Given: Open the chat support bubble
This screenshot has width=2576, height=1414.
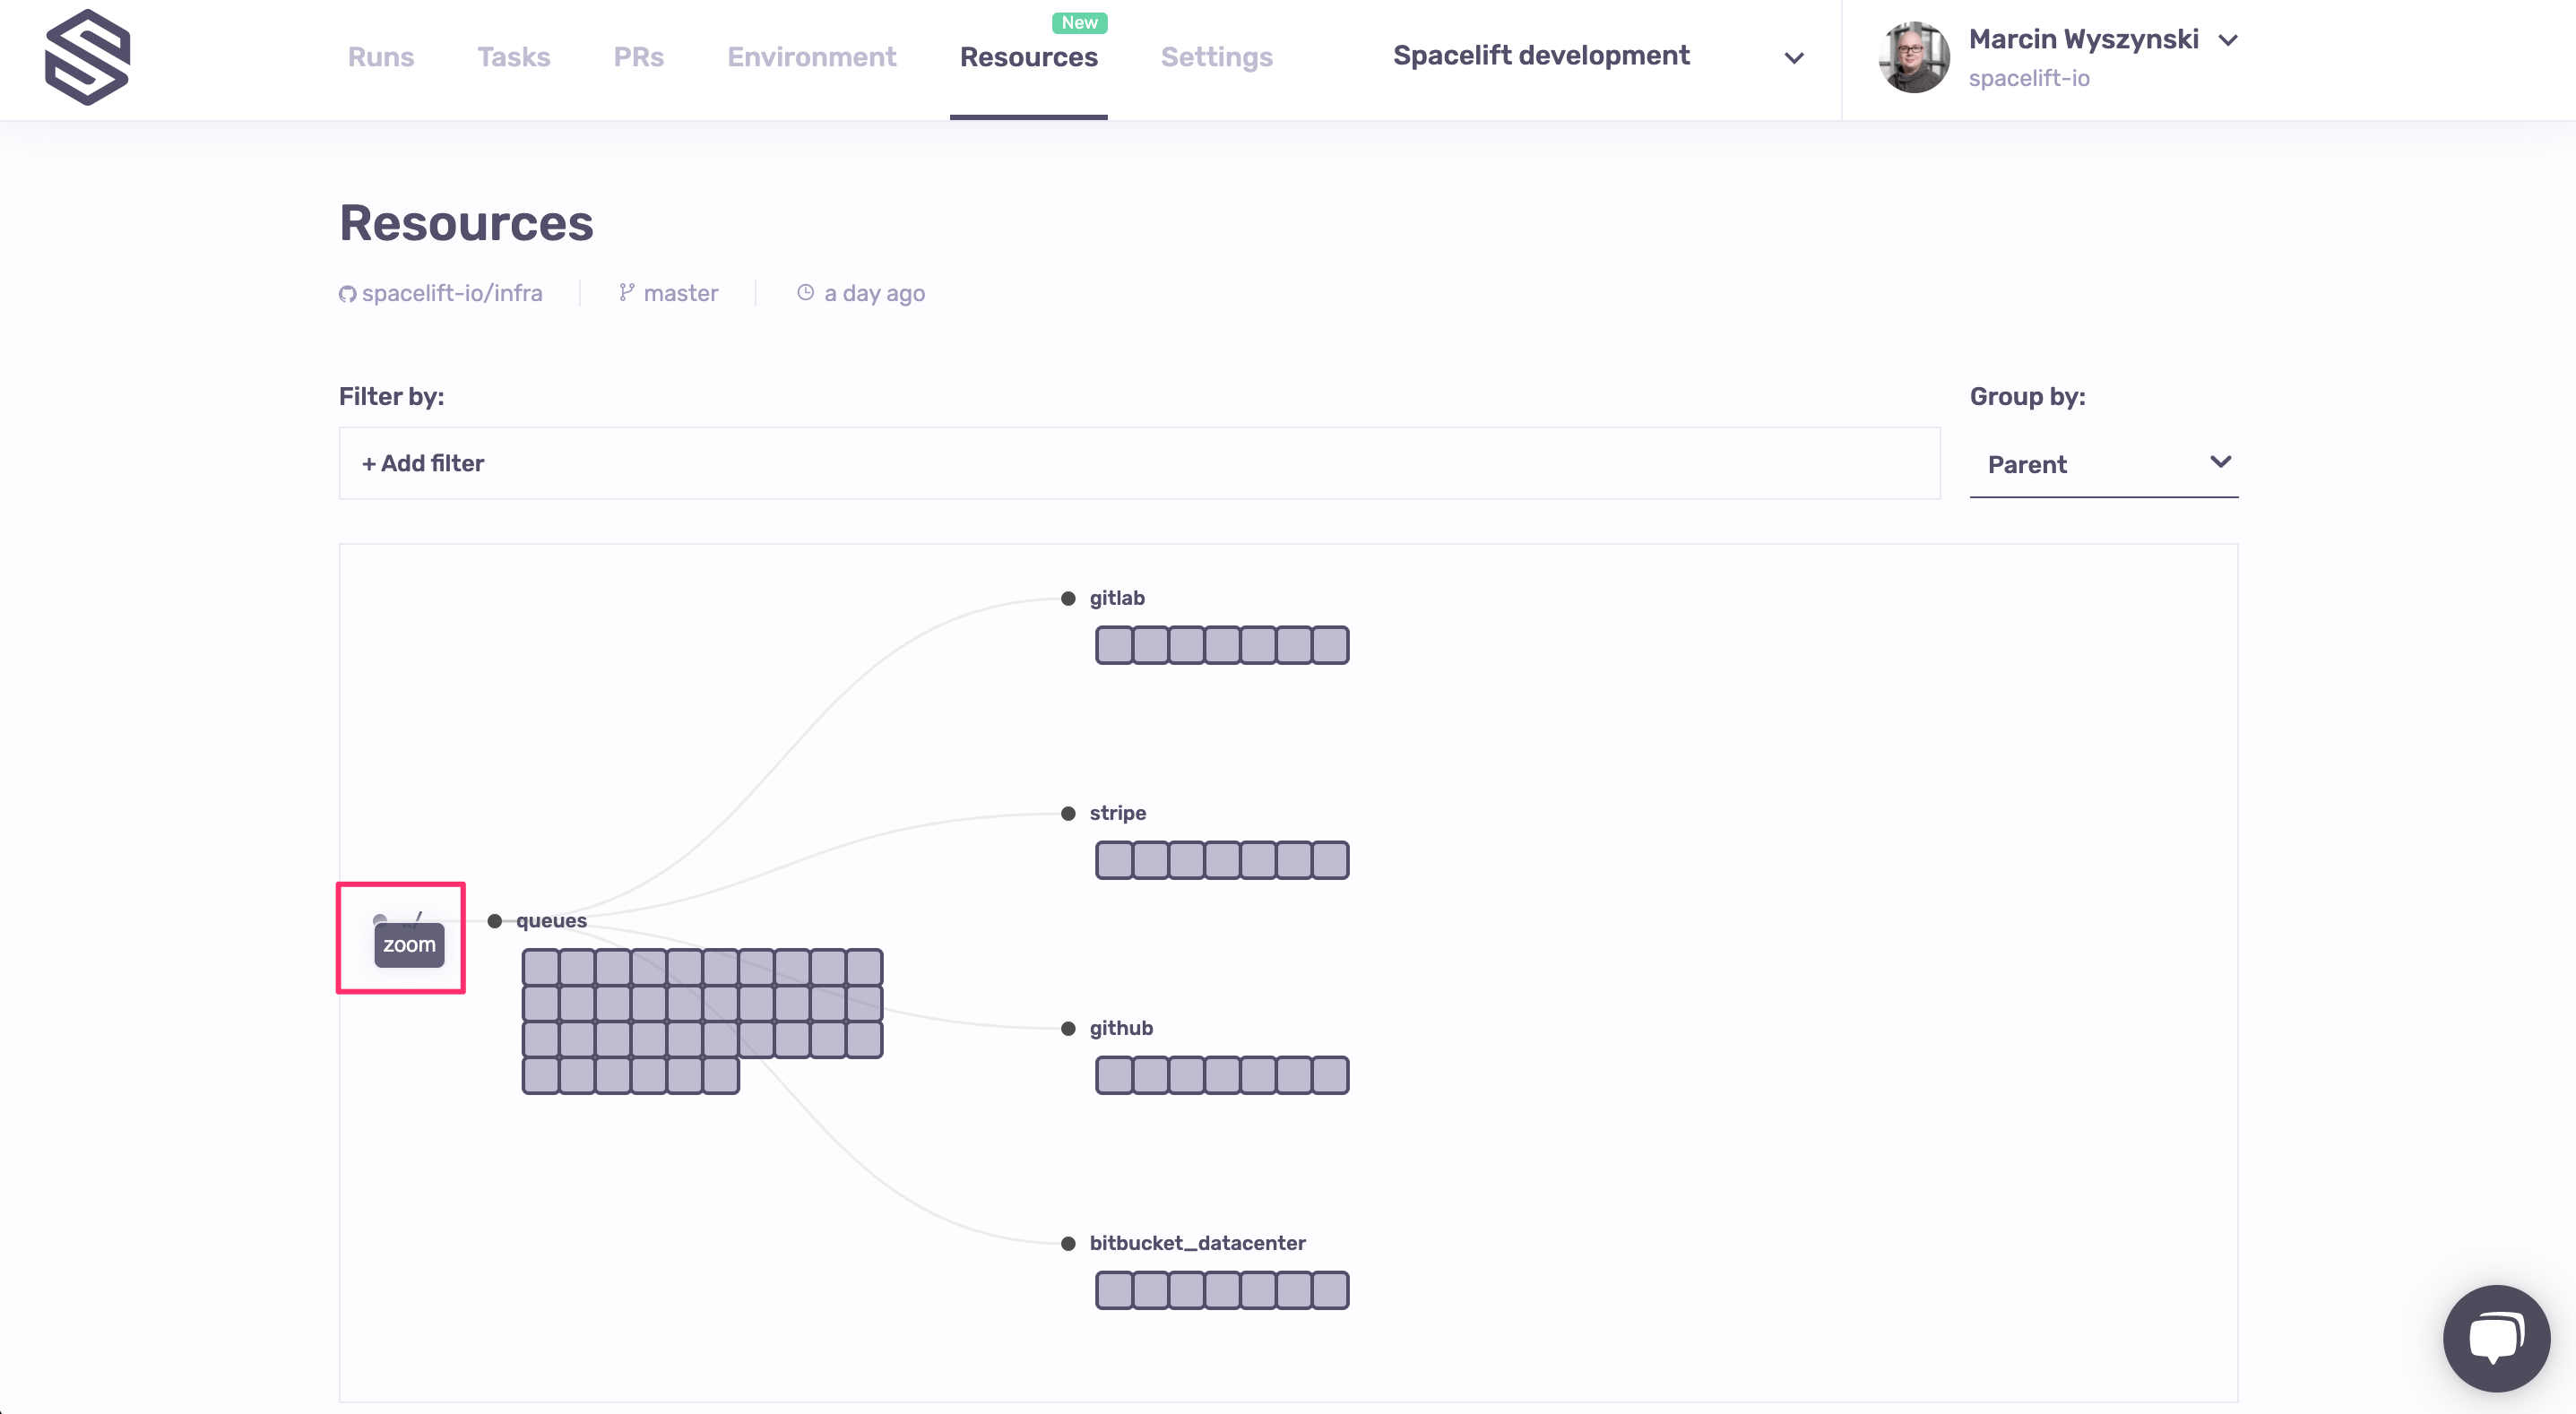Looking at the screenshot, I should click(x=2495, y=1338).
